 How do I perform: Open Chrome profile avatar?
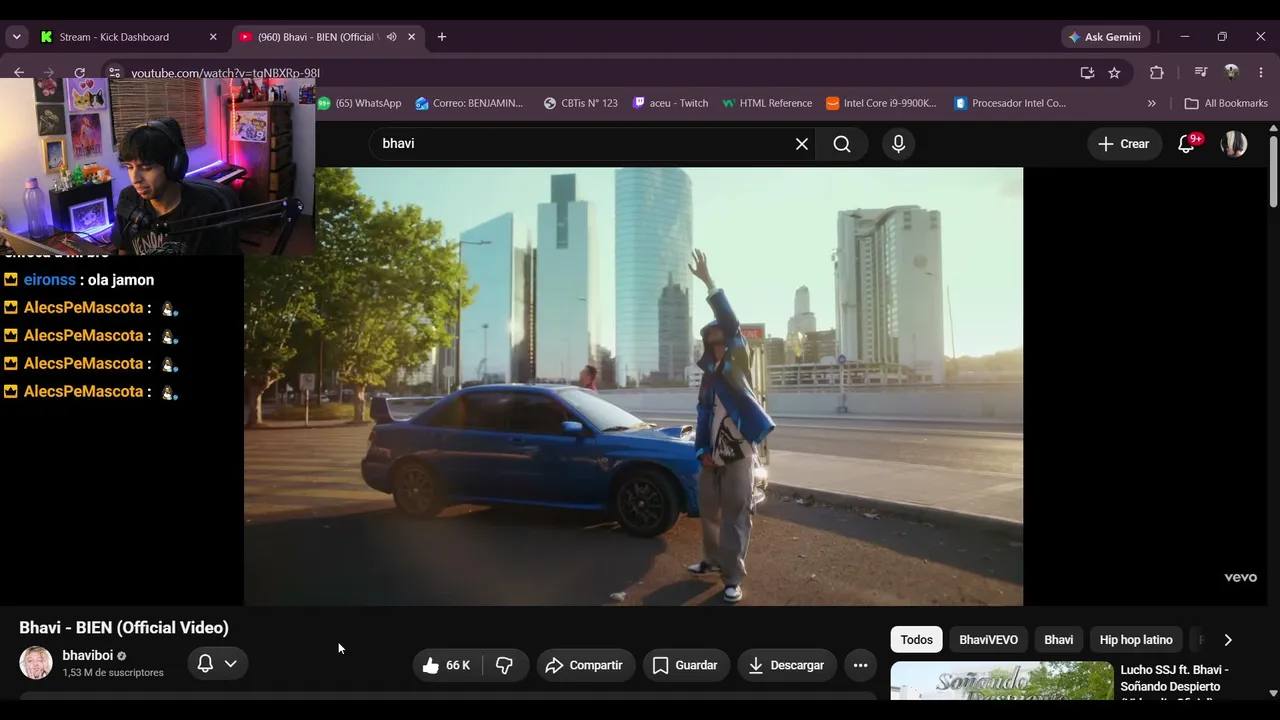pyautogui.click(x=1231, y=73)
